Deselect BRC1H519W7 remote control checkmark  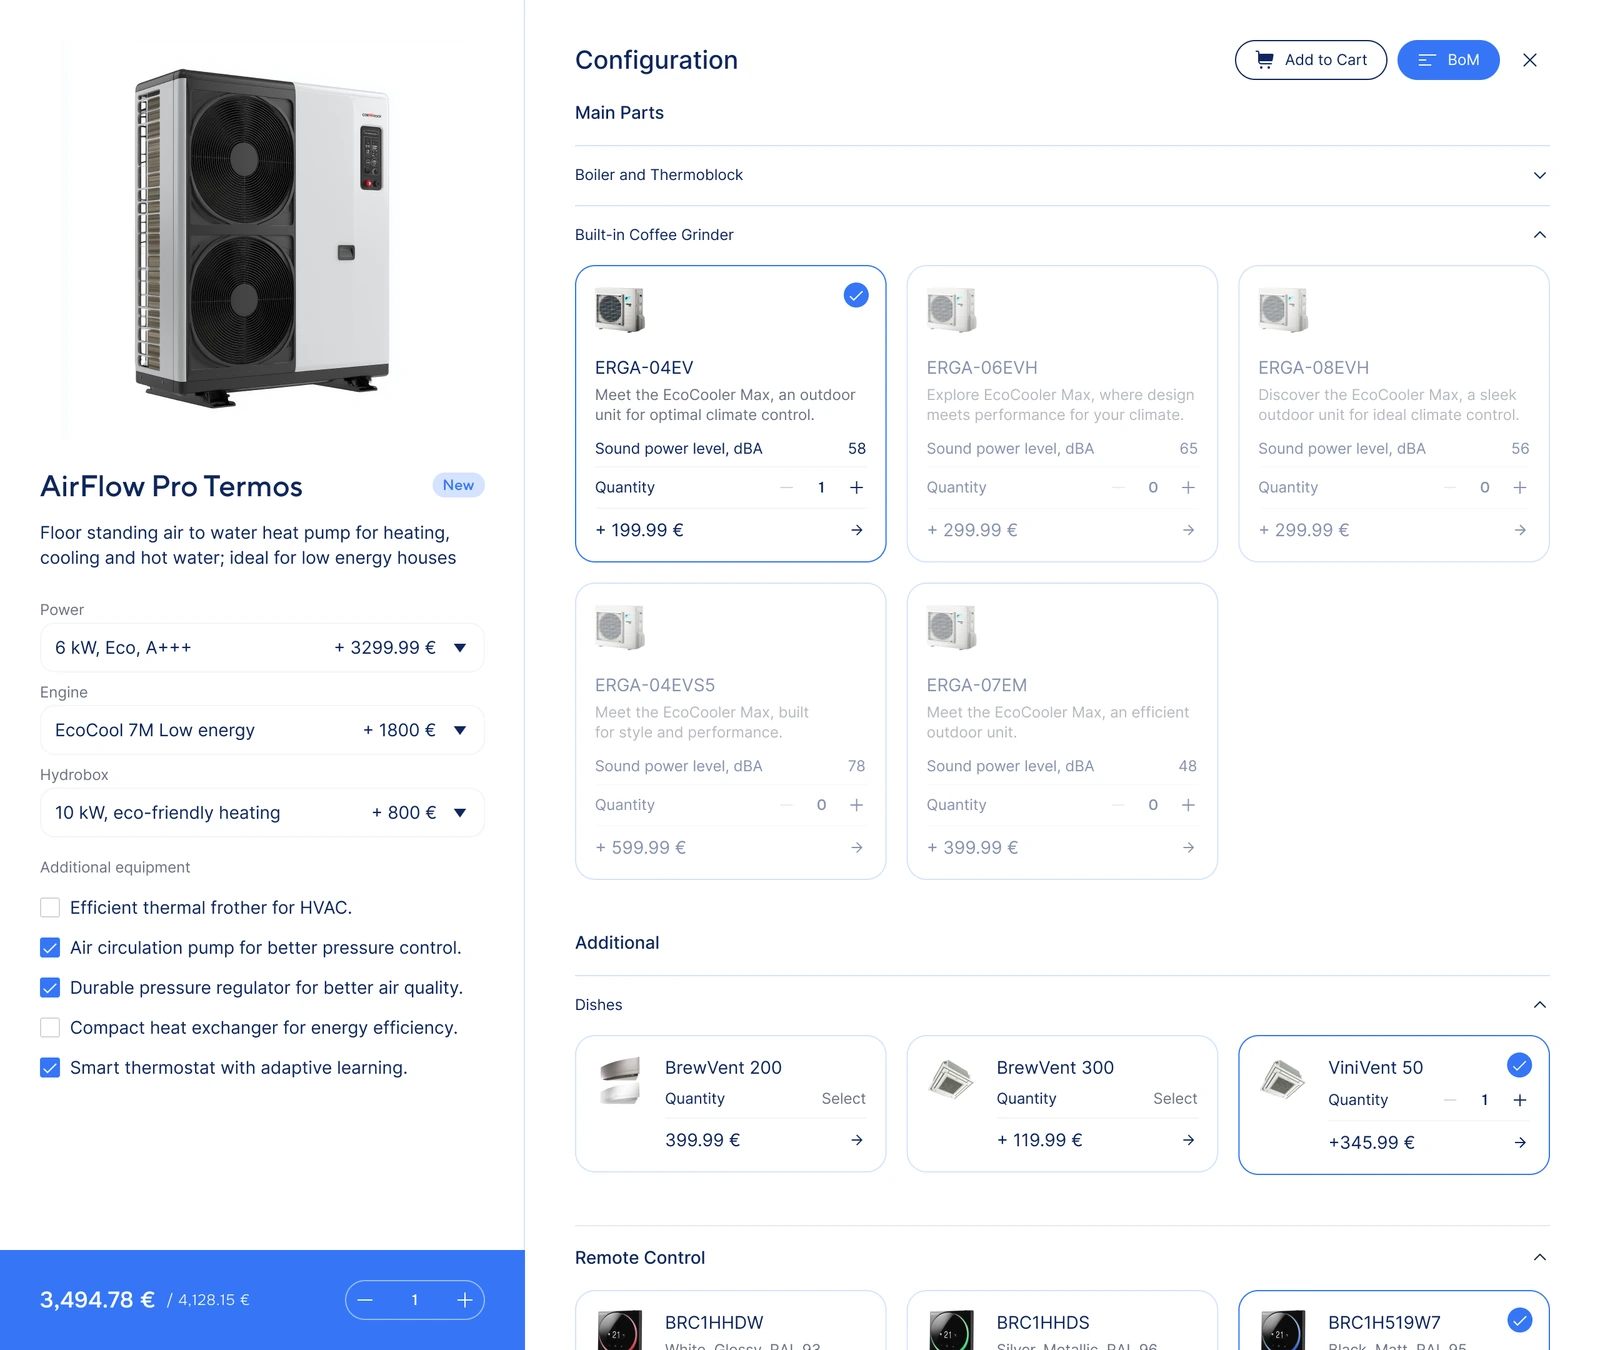coord(1519,1320)
